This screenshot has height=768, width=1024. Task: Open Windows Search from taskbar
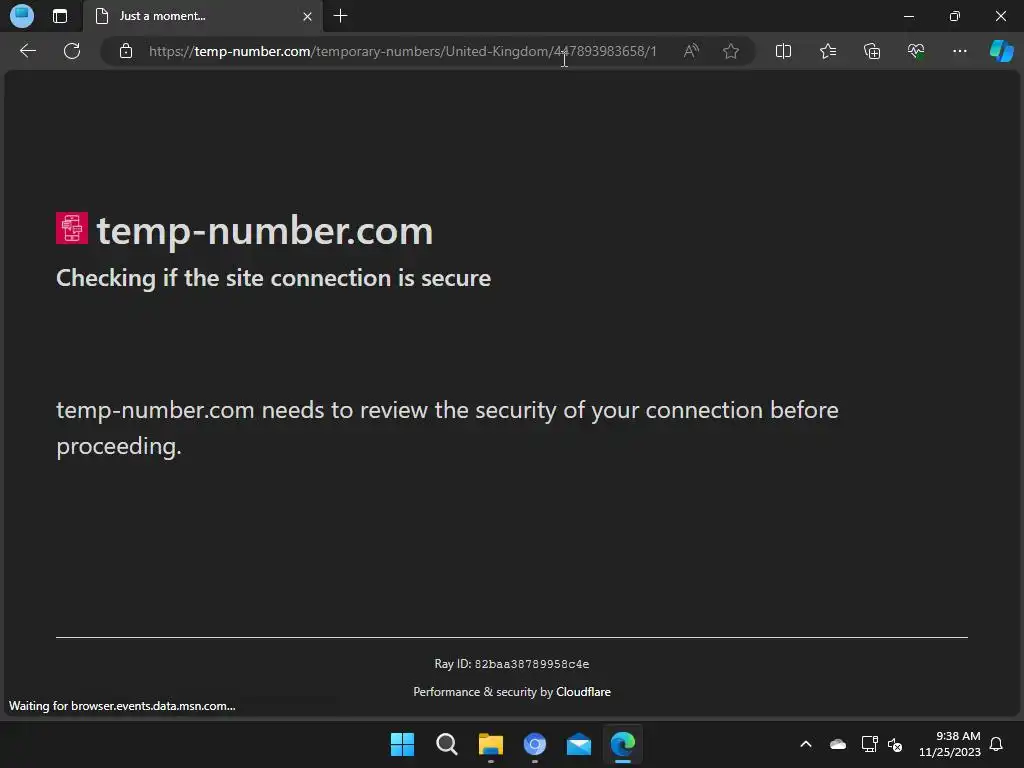(x=447, y=744)
